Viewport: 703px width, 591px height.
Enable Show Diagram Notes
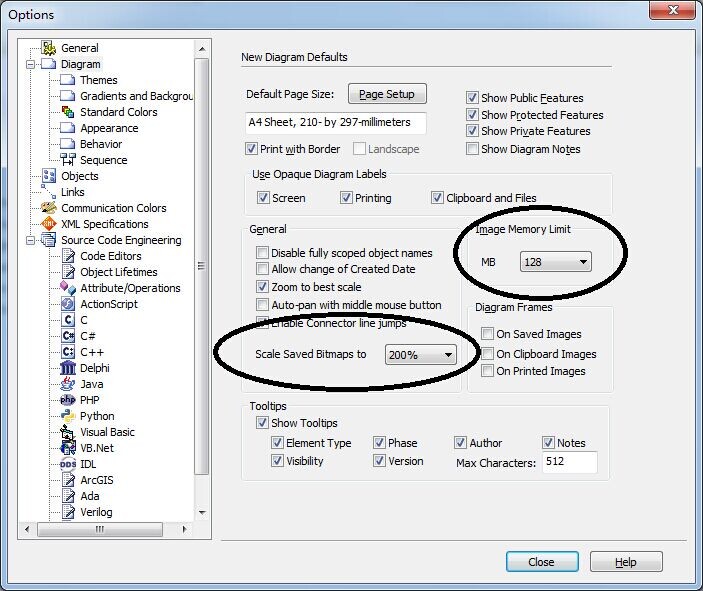[472, 148]
